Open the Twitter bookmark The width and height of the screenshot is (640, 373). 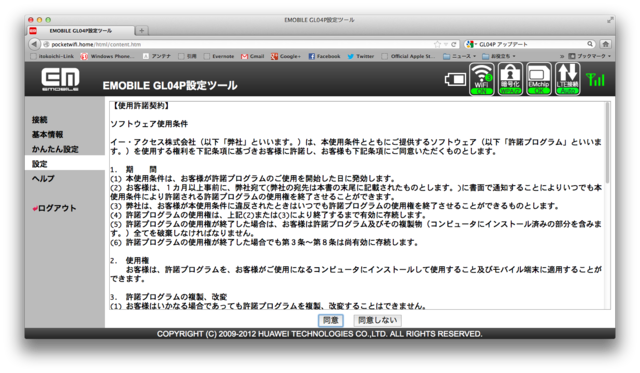coord(361,56)
